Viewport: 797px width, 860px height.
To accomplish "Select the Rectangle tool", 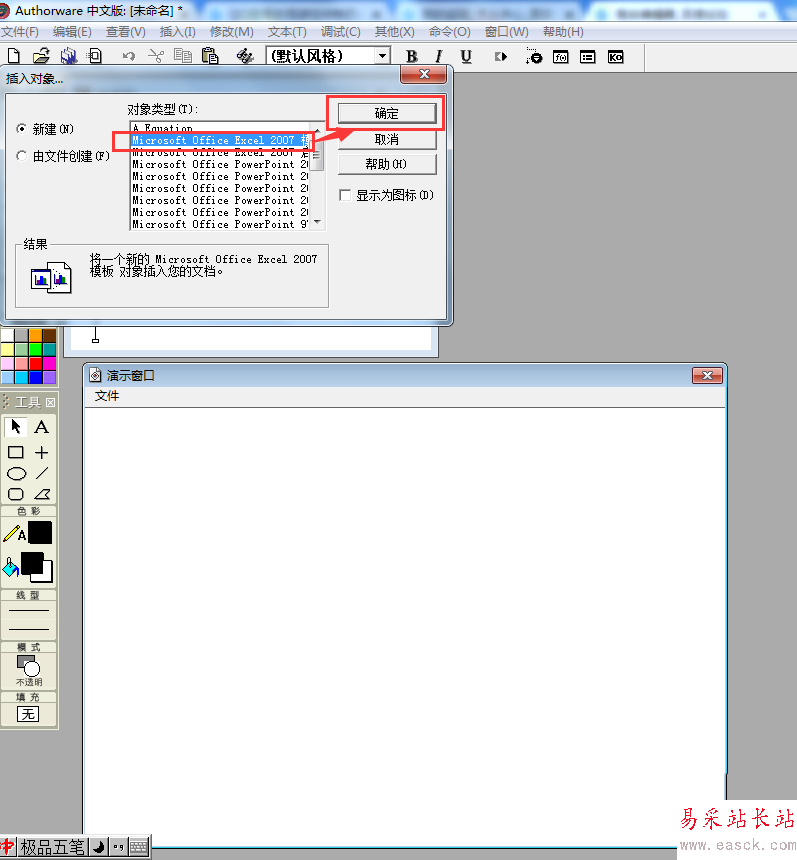I will pos(15,452).
